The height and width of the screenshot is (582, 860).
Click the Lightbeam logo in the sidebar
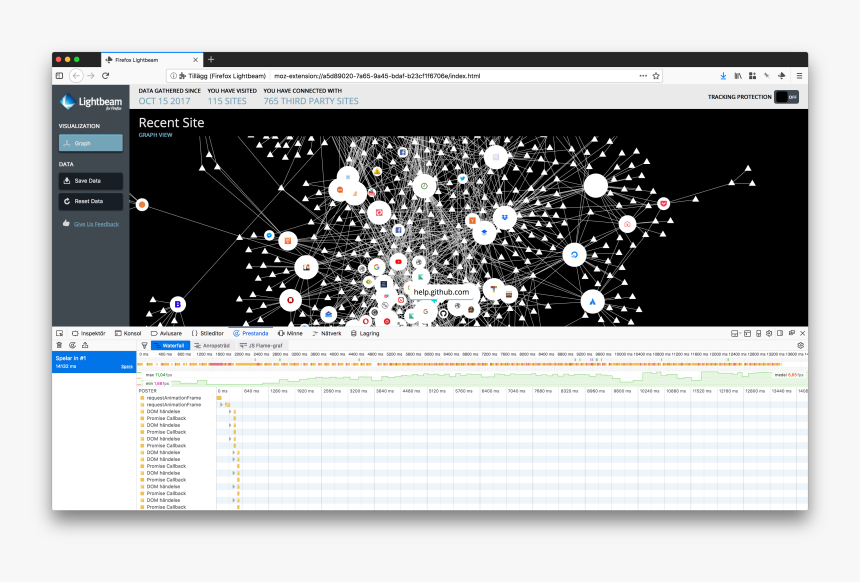pyautogui.click(x=91, y=102)
